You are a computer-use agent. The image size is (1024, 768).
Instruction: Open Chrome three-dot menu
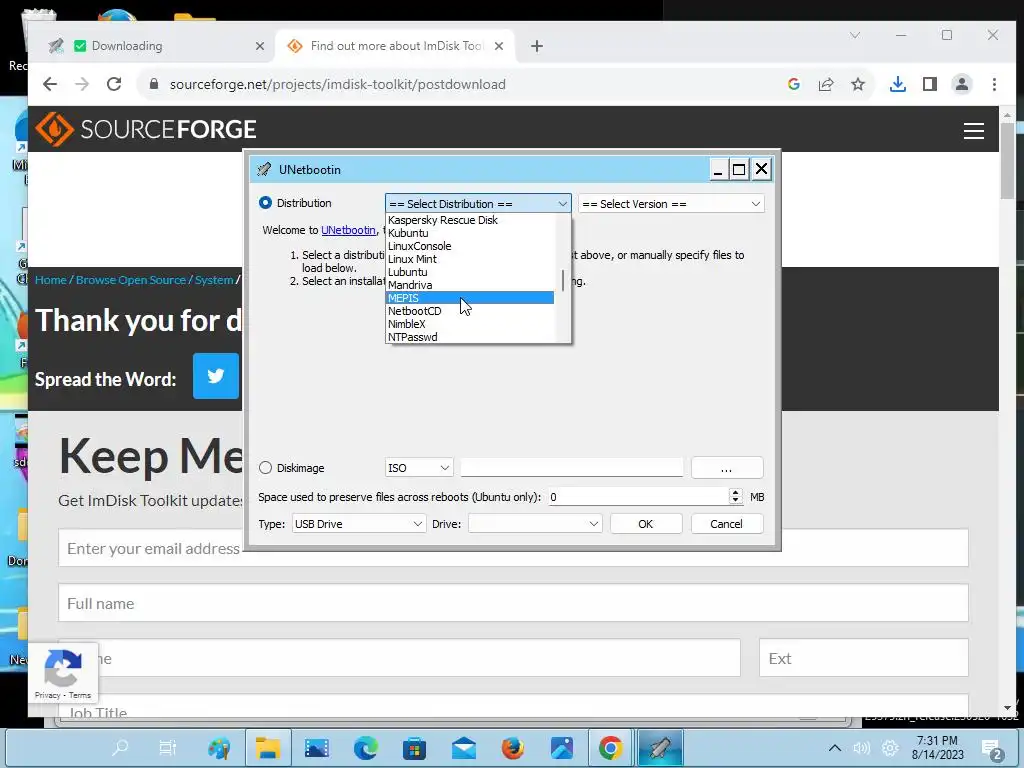point(994,84)
